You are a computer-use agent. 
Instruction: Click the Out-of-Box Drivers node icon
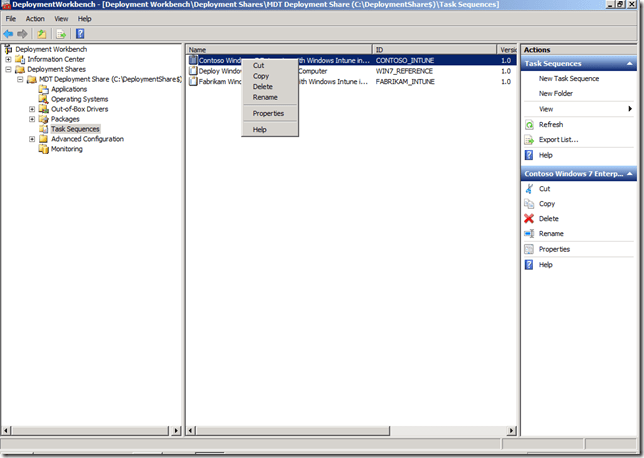(x=44, y=109)
